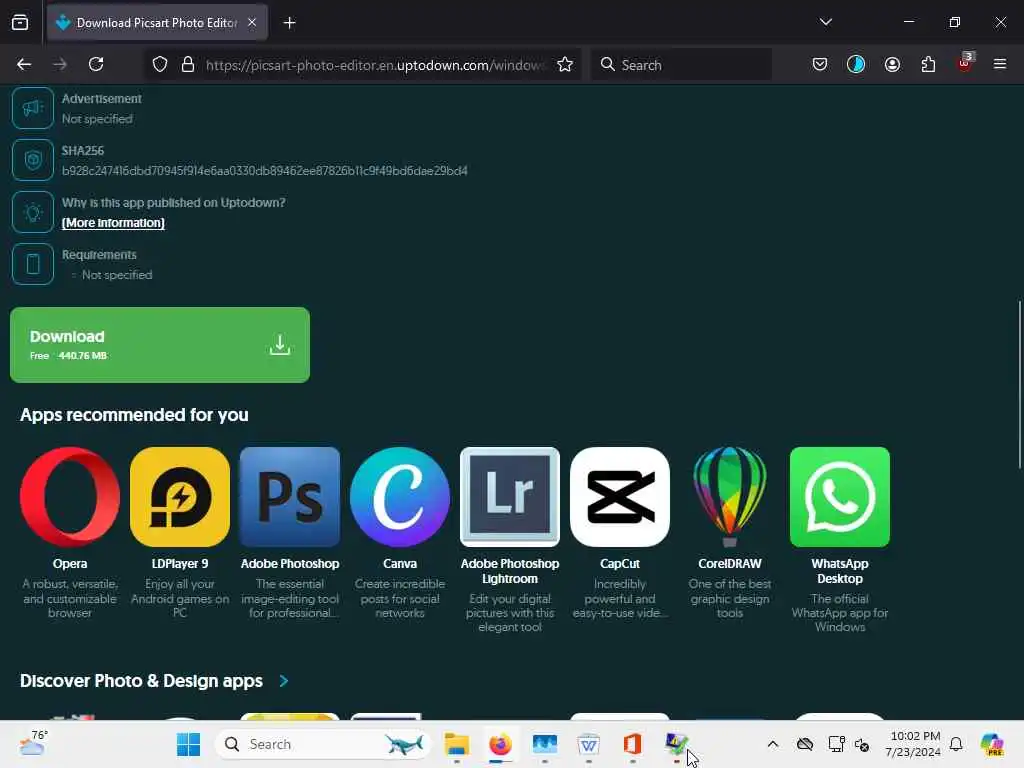Click the Opera app name link
This screenshot has width=1024, height=768.
[70, 564]
